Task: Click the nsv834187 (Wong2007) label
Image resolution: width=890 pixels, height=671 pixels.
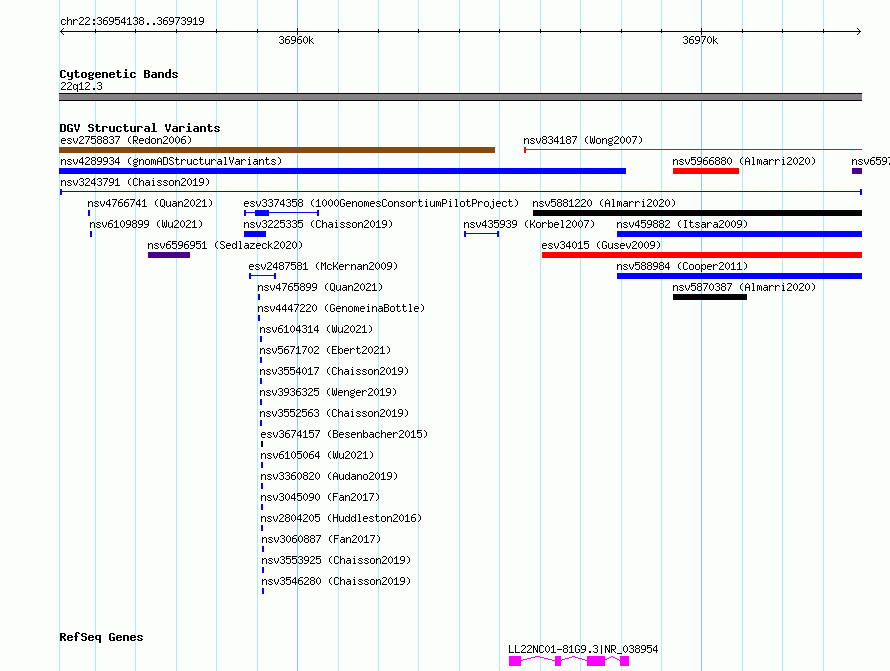Action: point(583,140)
